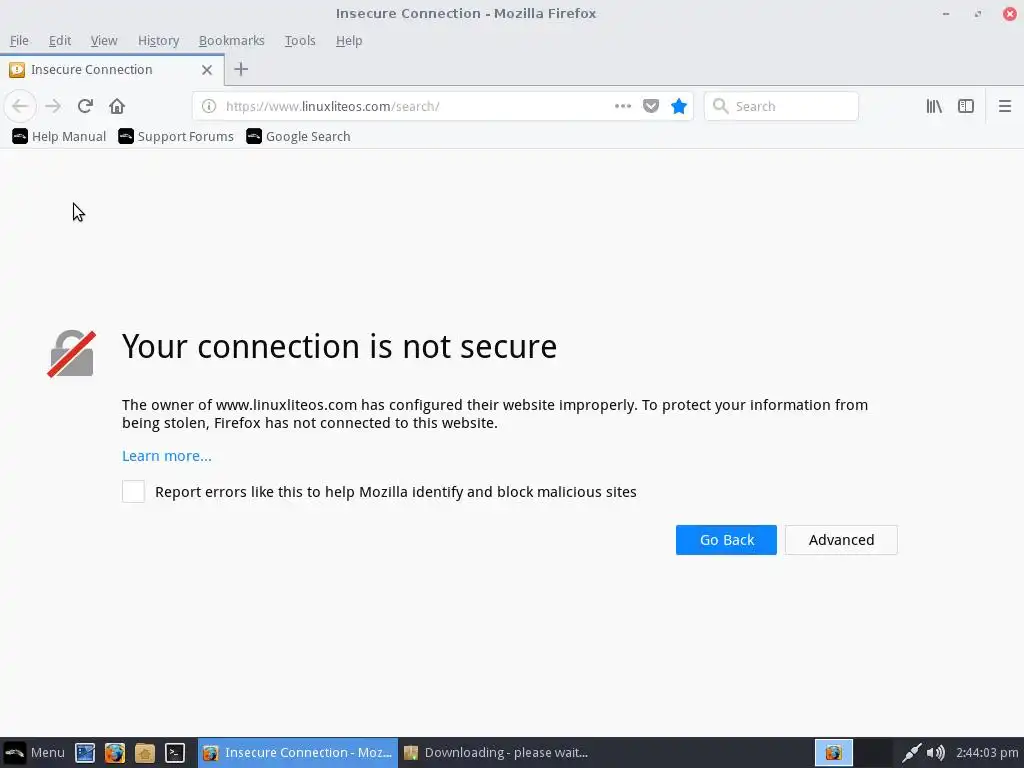Open Google Search bookmark
The width and height of the screenshot is (1024, 768).
[x=298, y=136]
